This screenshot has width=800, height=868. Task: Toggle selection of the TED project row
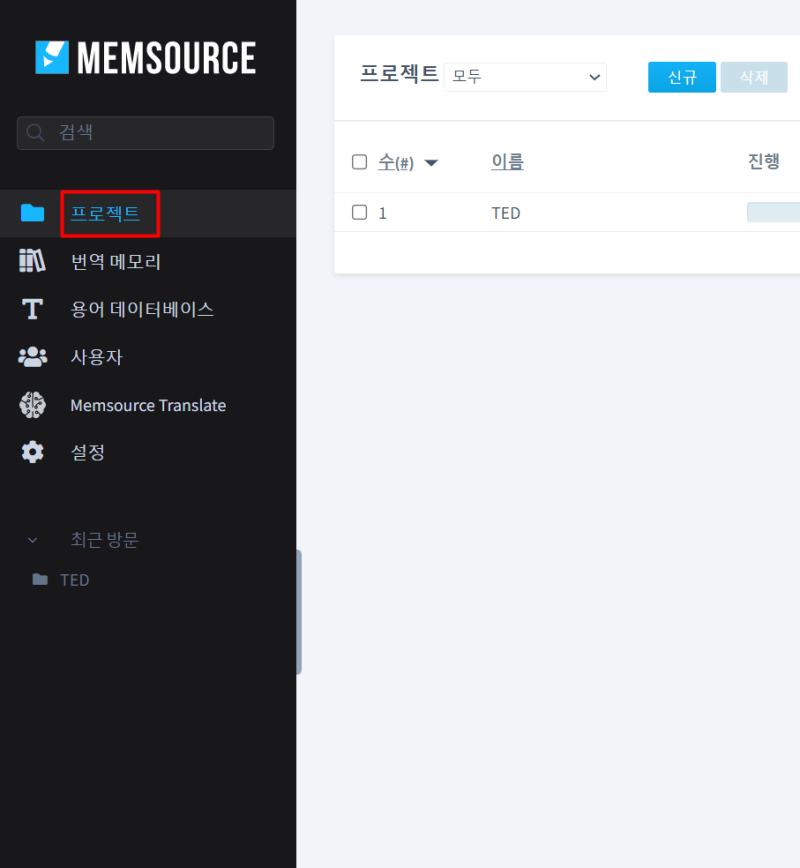(x=359, y=212)
